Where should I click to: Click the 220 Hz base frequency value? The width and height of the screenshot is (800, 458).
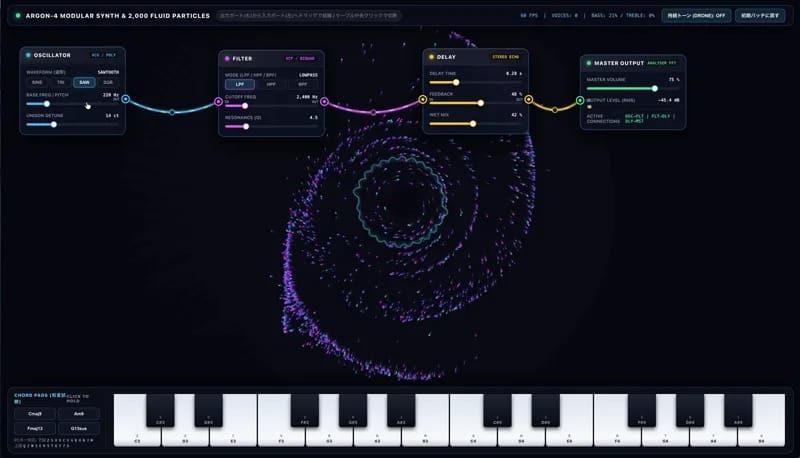111,95
